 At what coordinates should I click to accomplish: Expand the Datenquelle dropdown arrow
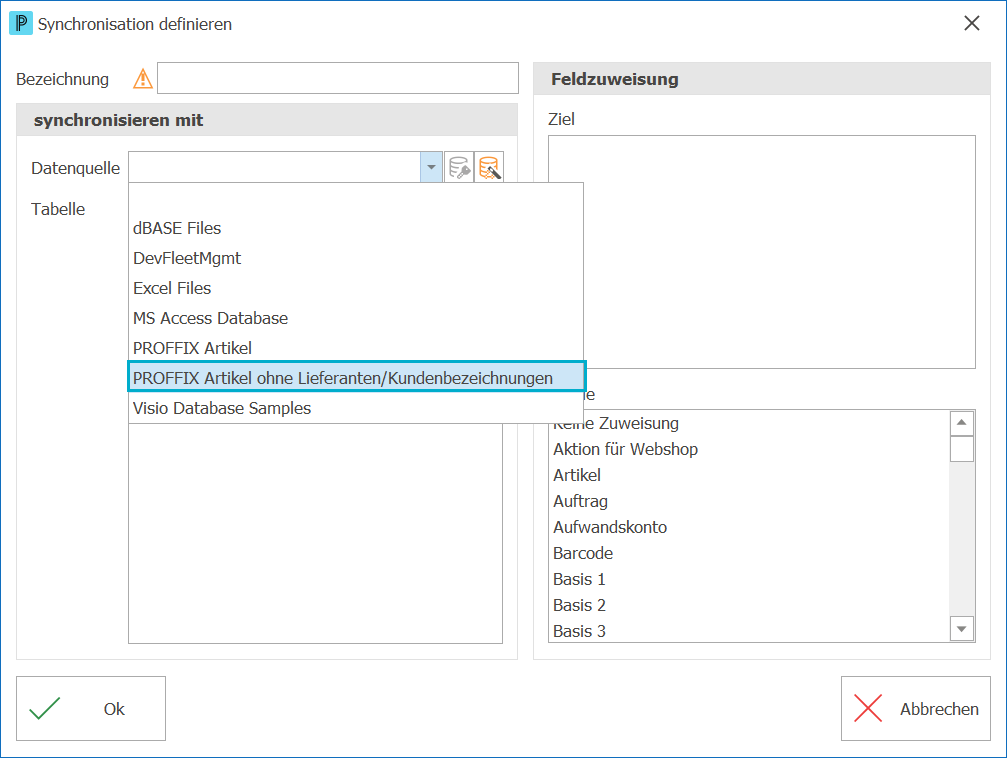pos(432,168)
